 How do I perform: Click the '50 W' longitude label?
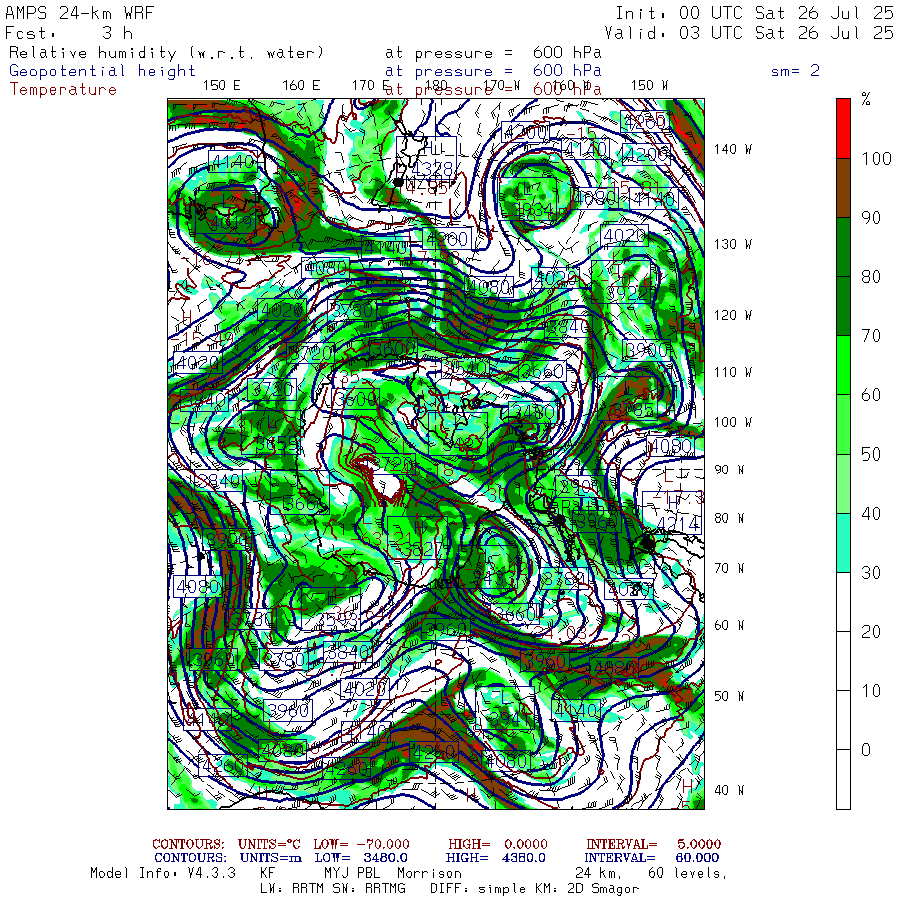pyautogui.click(x=729, y=696)
